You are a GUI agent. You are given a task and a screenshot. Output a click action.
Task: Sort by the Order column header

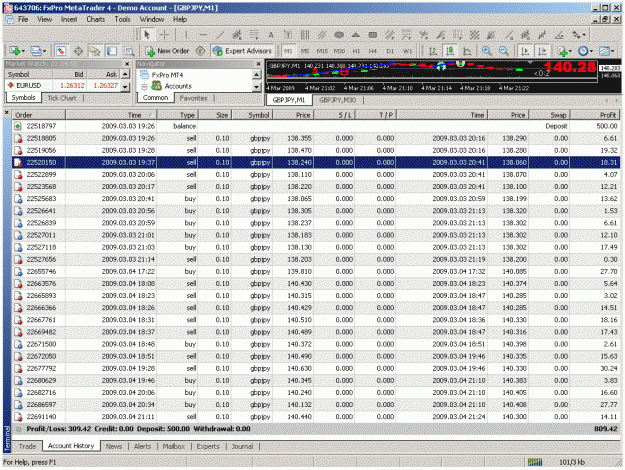tap(39, 115)
